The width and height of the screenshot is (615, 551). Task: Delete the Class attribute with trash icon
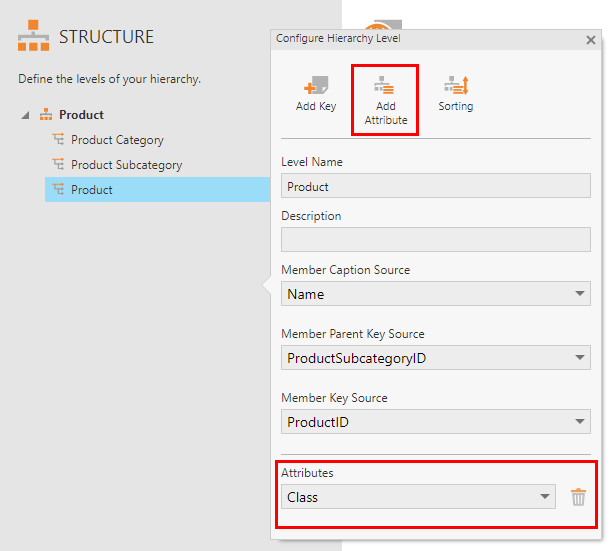click(578, 497)
